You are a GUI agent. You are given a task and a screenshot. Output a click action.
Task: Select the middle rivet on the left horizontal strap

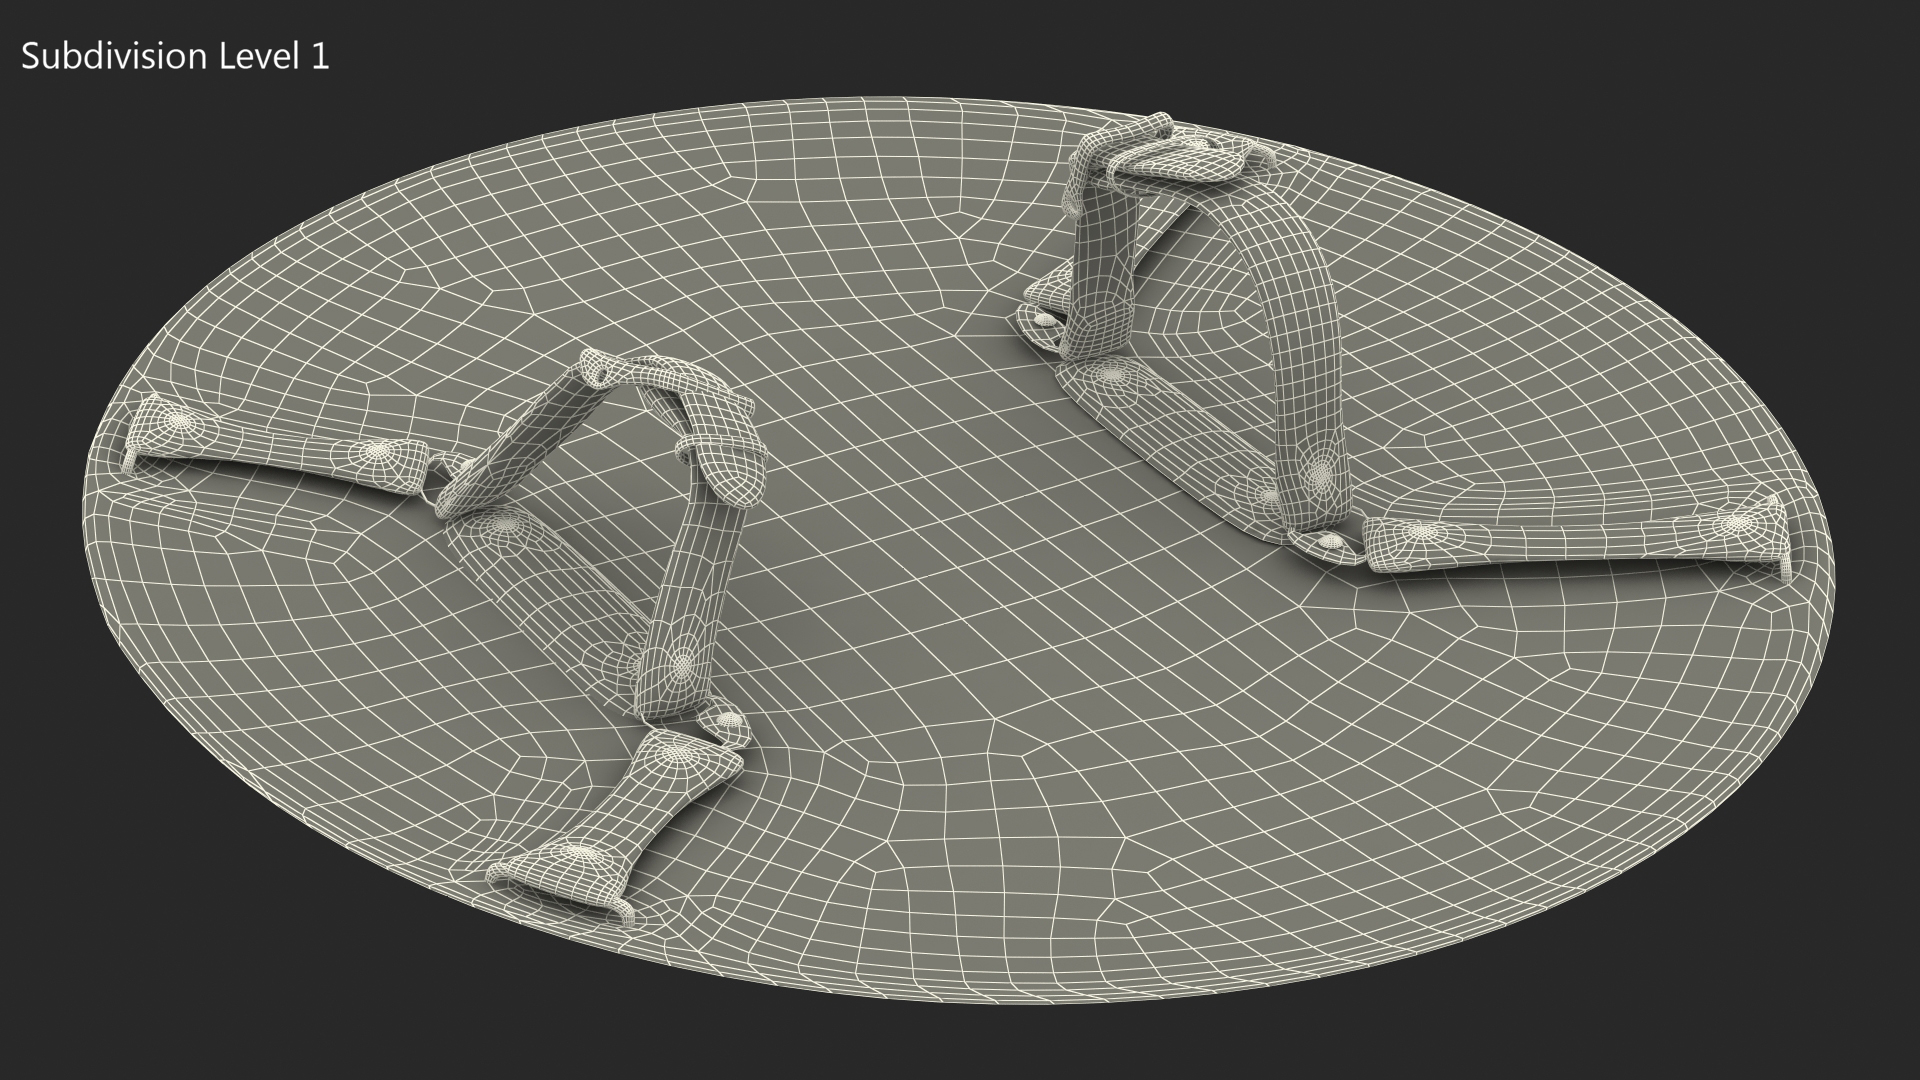click(377, 452)
